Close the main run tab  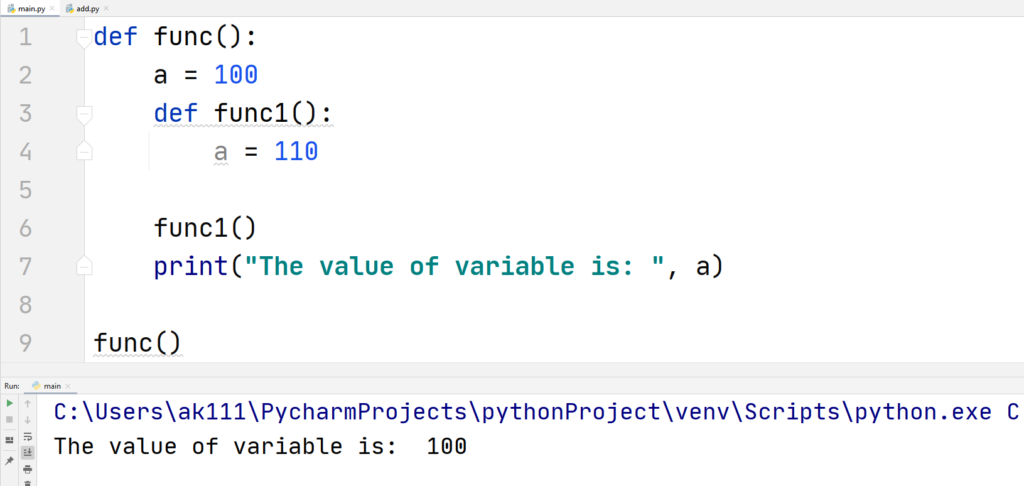[68, 386]
